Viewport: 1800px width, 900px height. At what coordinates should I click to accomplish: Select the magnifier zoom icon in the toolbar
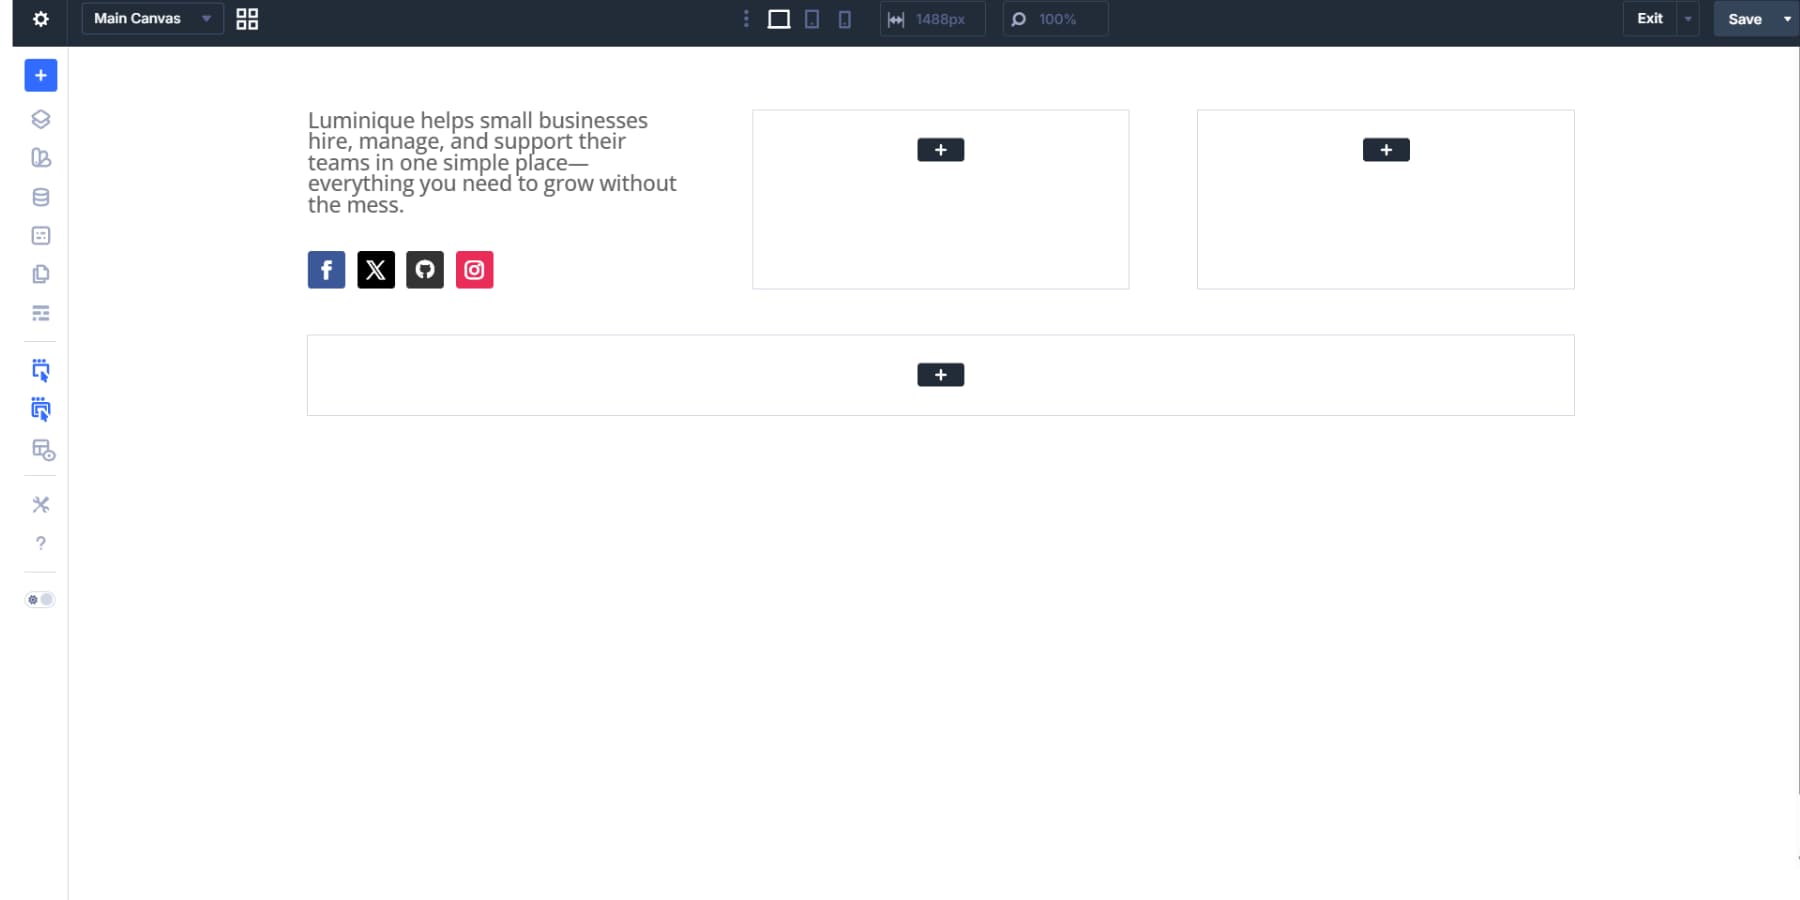[1018, 18]
